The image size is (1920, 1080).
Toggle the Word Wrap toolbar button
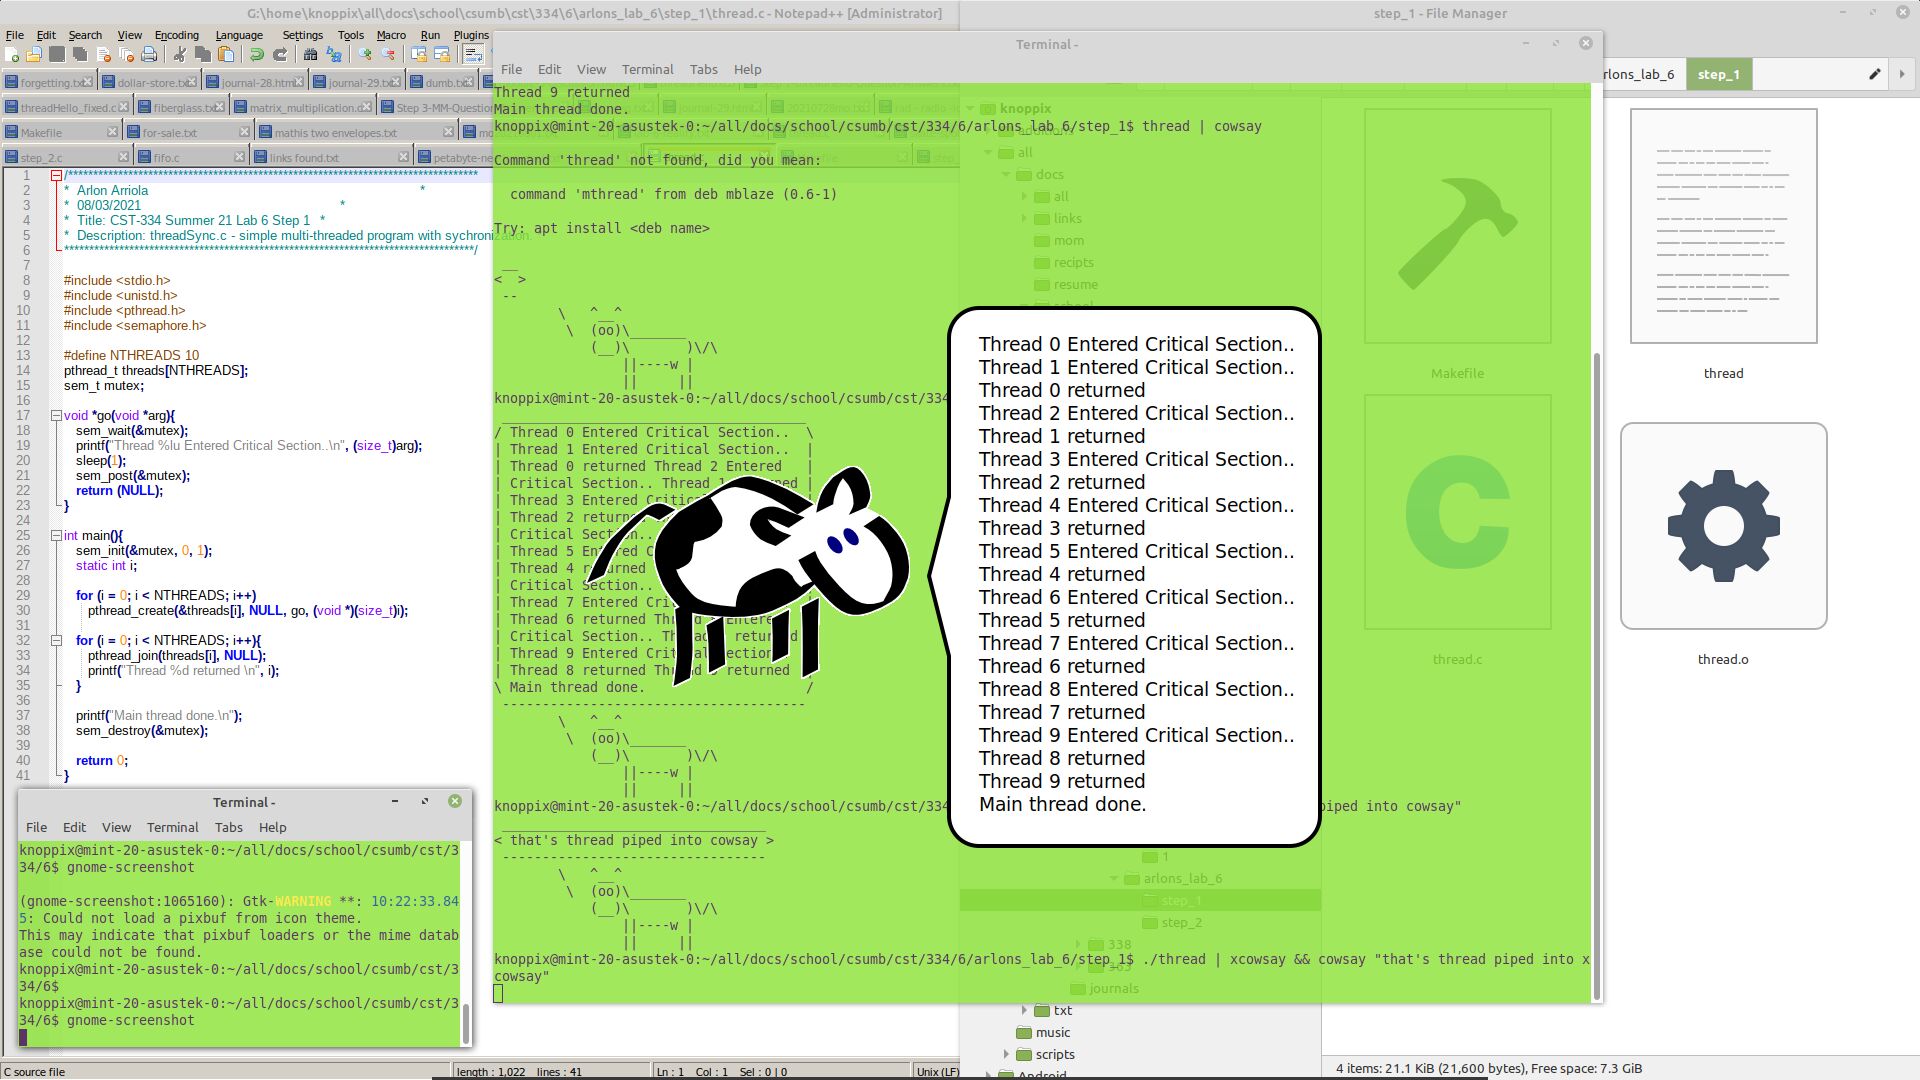473,54
